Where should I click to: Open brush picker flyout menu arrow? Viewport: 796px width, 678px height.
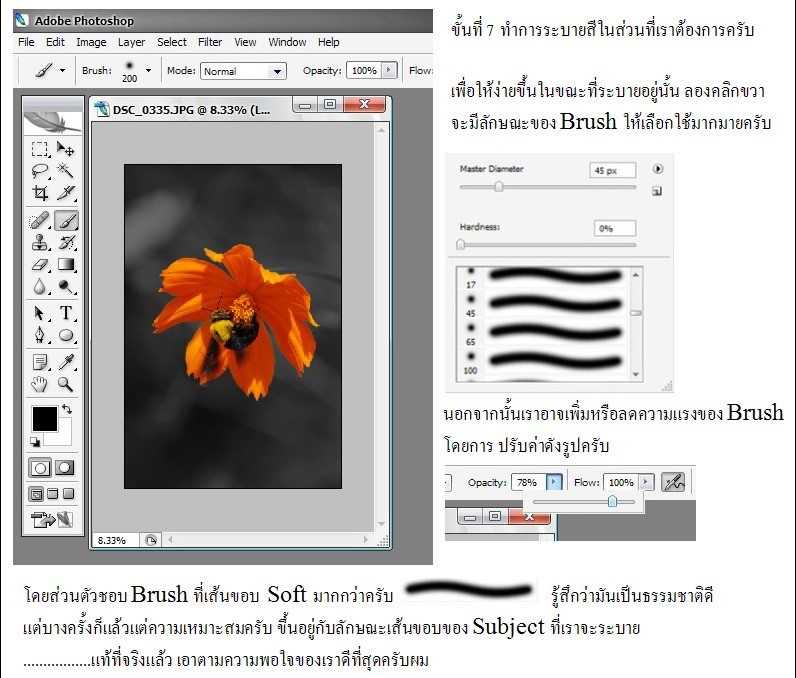(657, 169)
